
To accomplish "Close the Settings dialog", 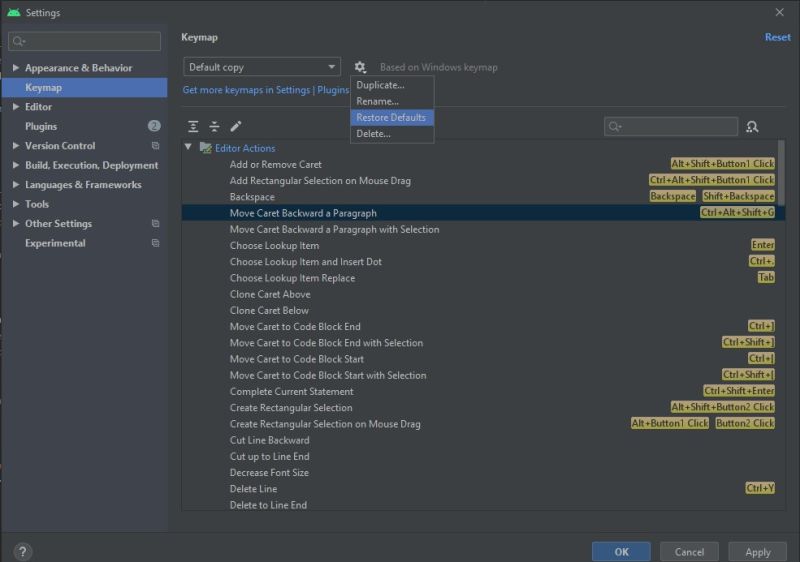I will [x=780, y=12].
